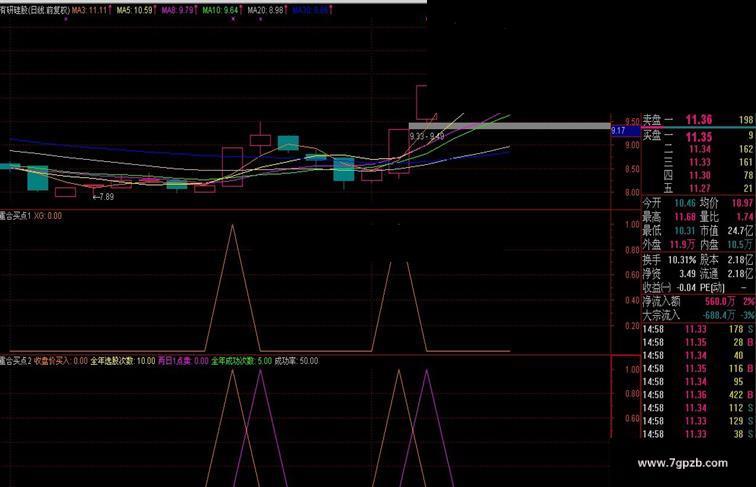Click the 收益(一) -0.04 value
This screenshot has height=487, width=756.
(687, 288)
